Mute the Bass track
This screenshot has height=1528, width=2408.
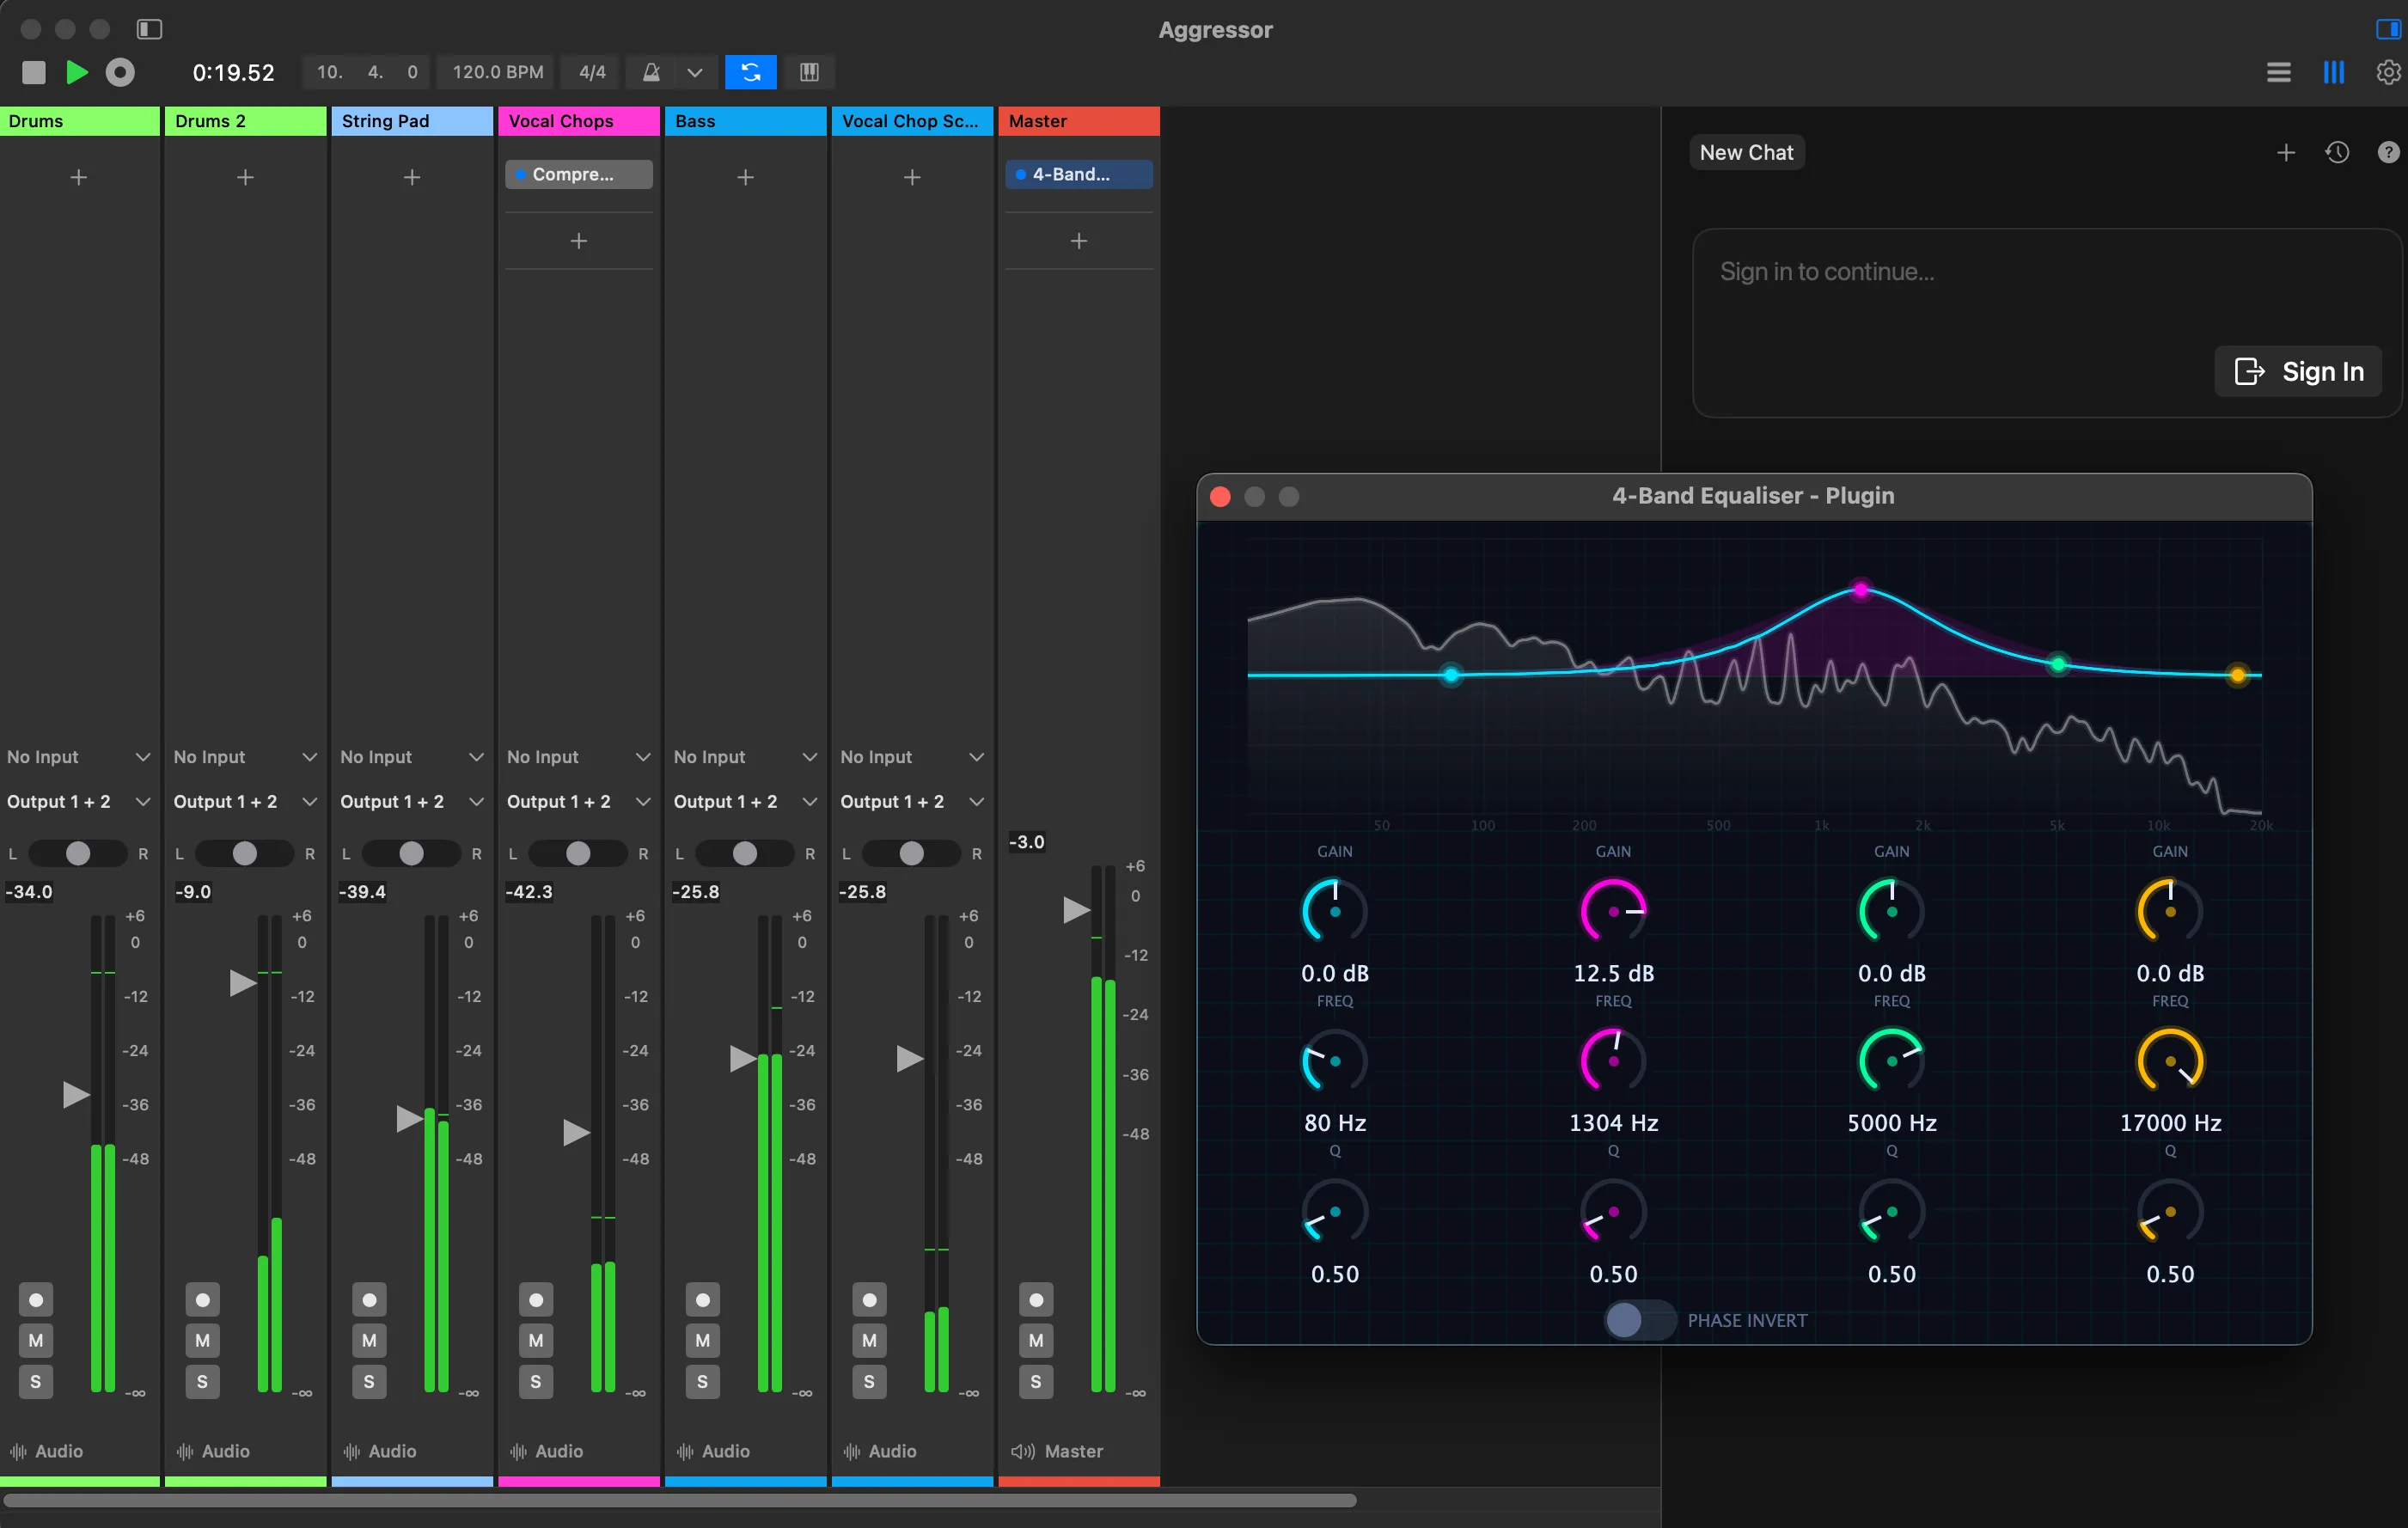pyautogui.click(x=703, y=1340)
